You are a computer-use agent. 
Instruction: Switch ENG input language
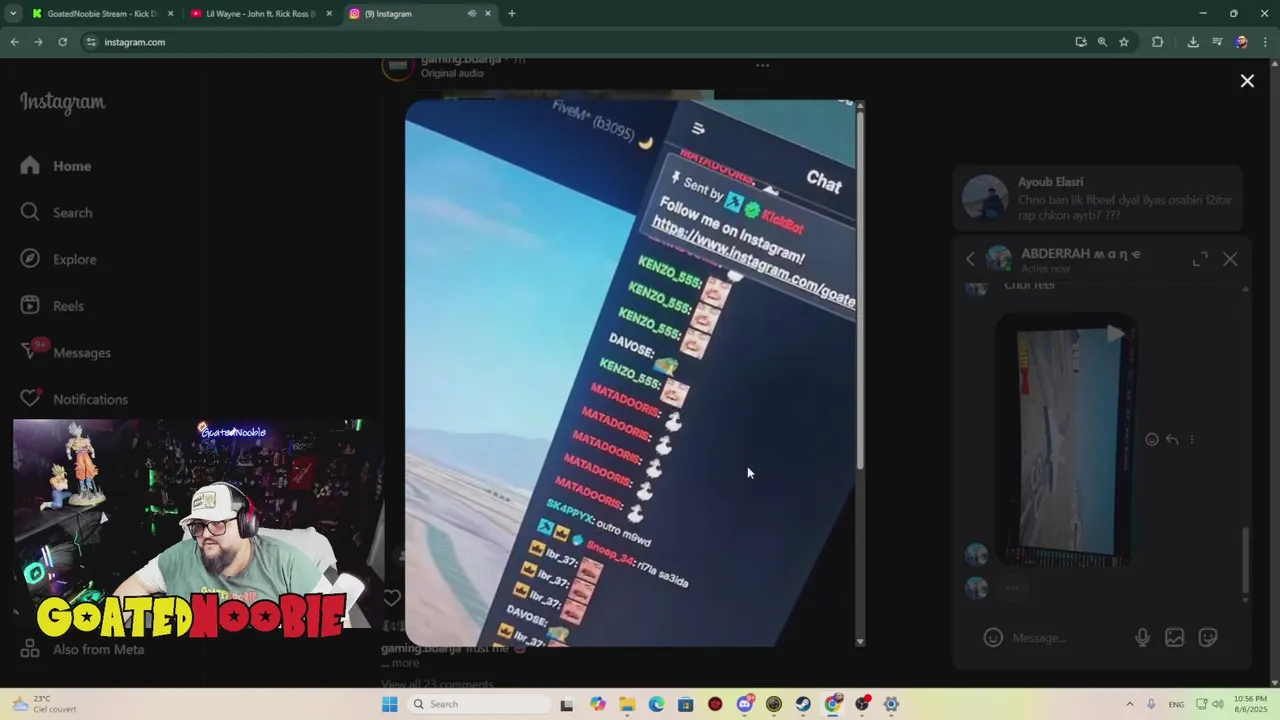pos(1176,704)
